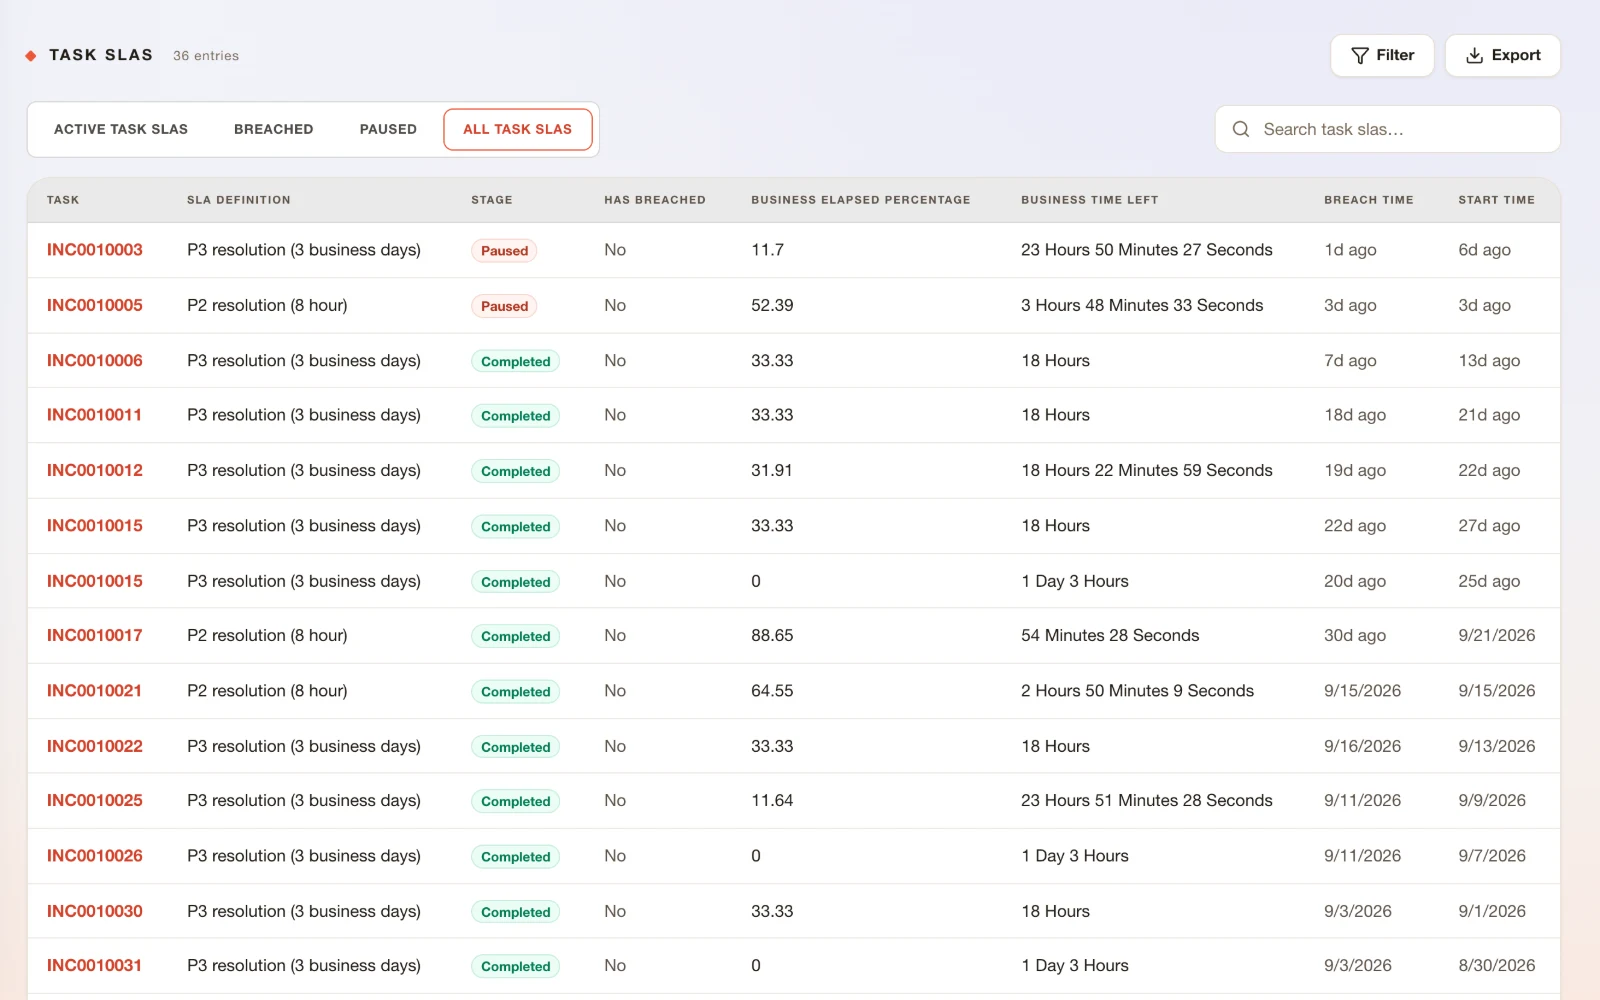1600x1000 pixels.
Task: Click the 9/21/2026 start time cell
Action: (1497, 635)
